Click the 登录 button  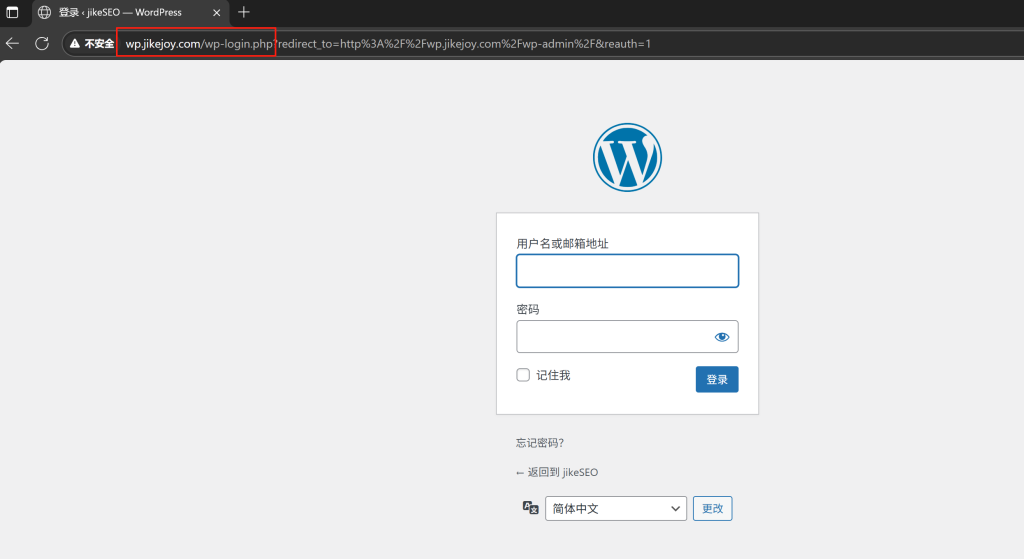pos(717,379)
